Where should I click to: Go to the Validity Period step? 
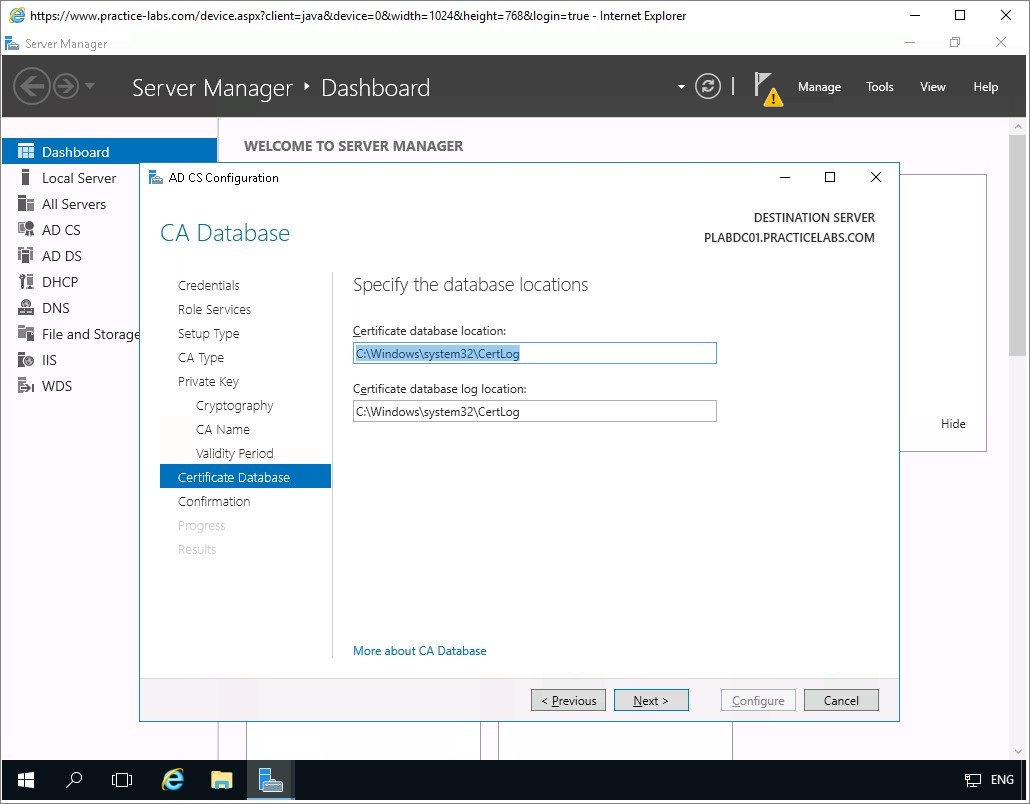pos(235,453)
